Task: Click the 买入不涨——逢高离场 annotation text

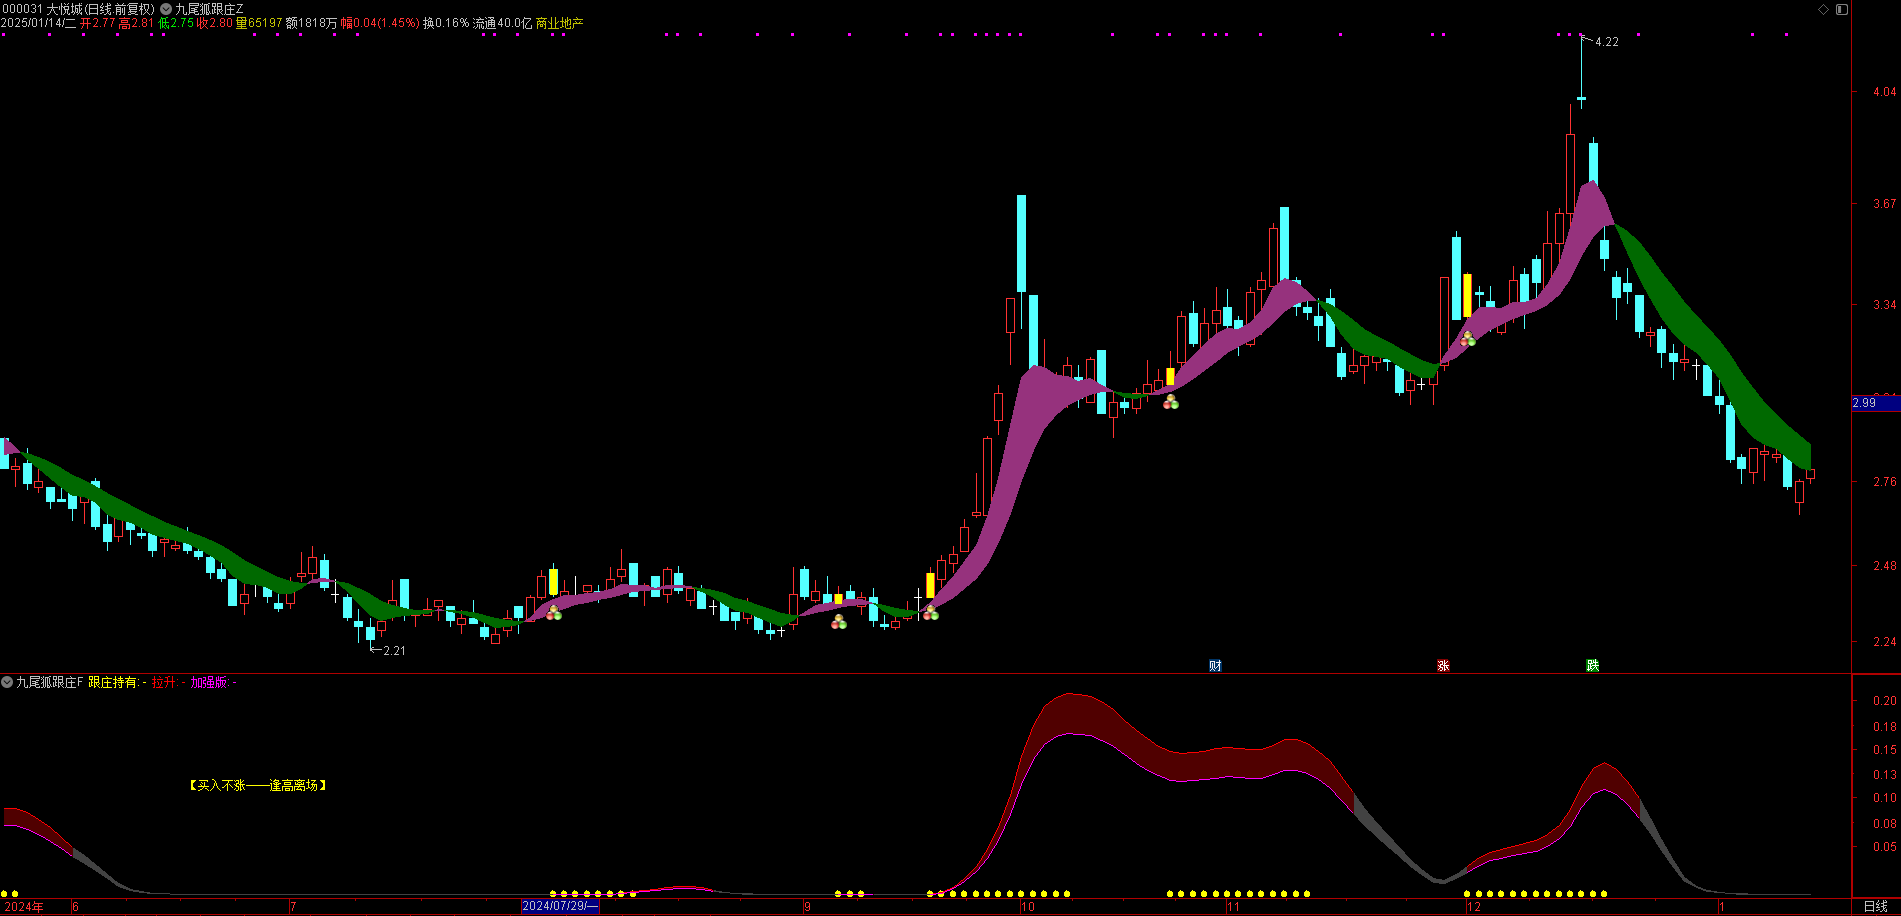Action: [x=258, y=786]
